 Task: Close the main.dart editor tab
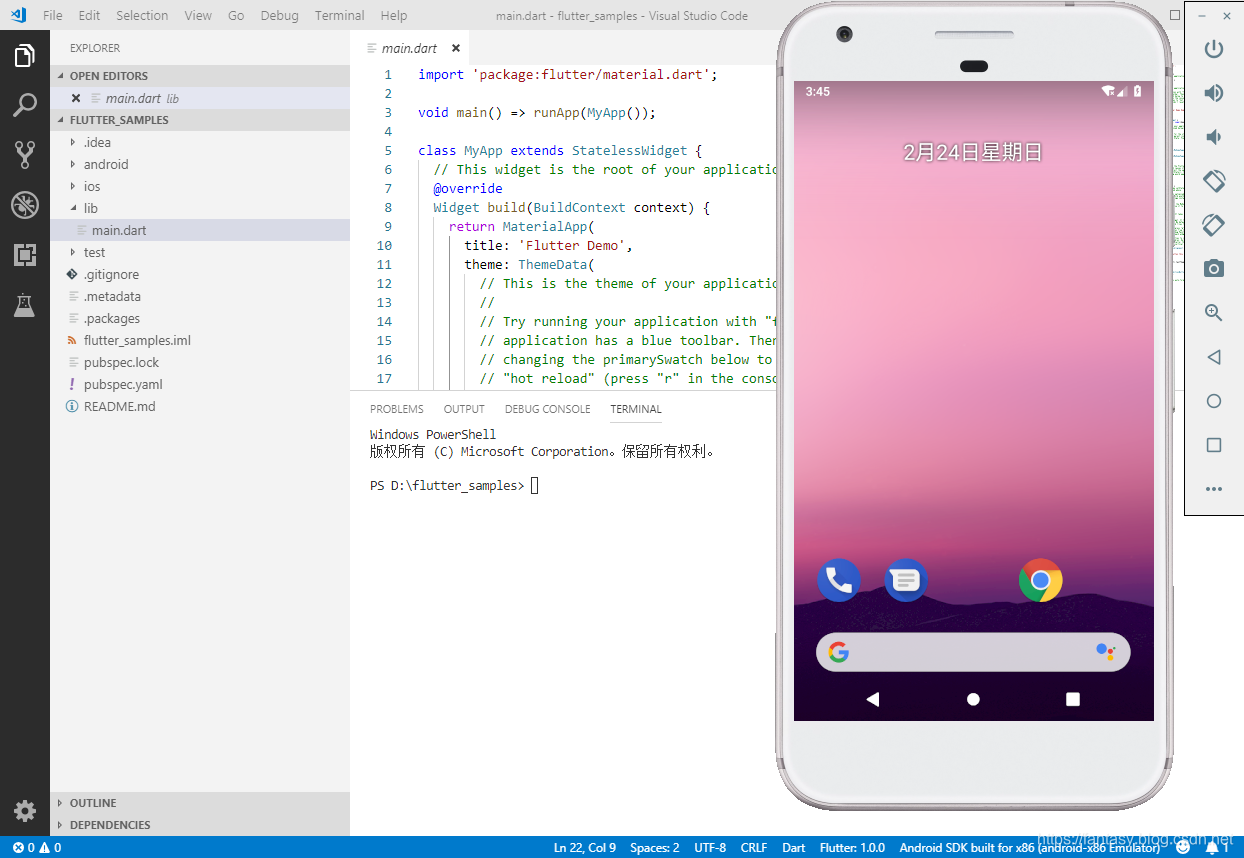456,48
